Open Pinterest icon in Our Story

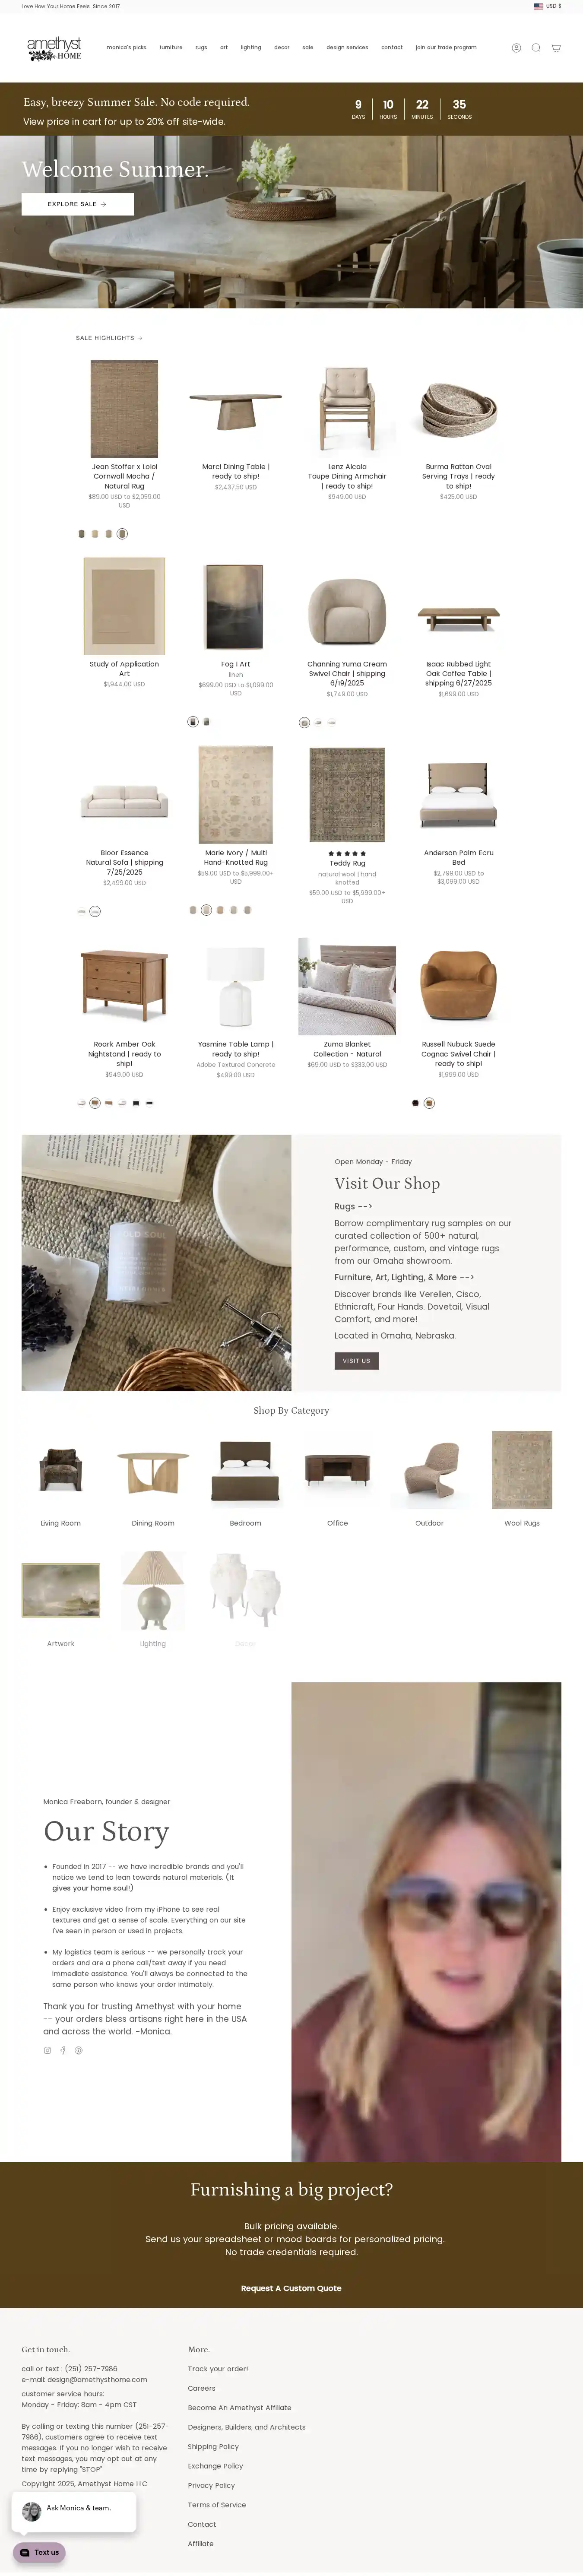point(79,2050)
